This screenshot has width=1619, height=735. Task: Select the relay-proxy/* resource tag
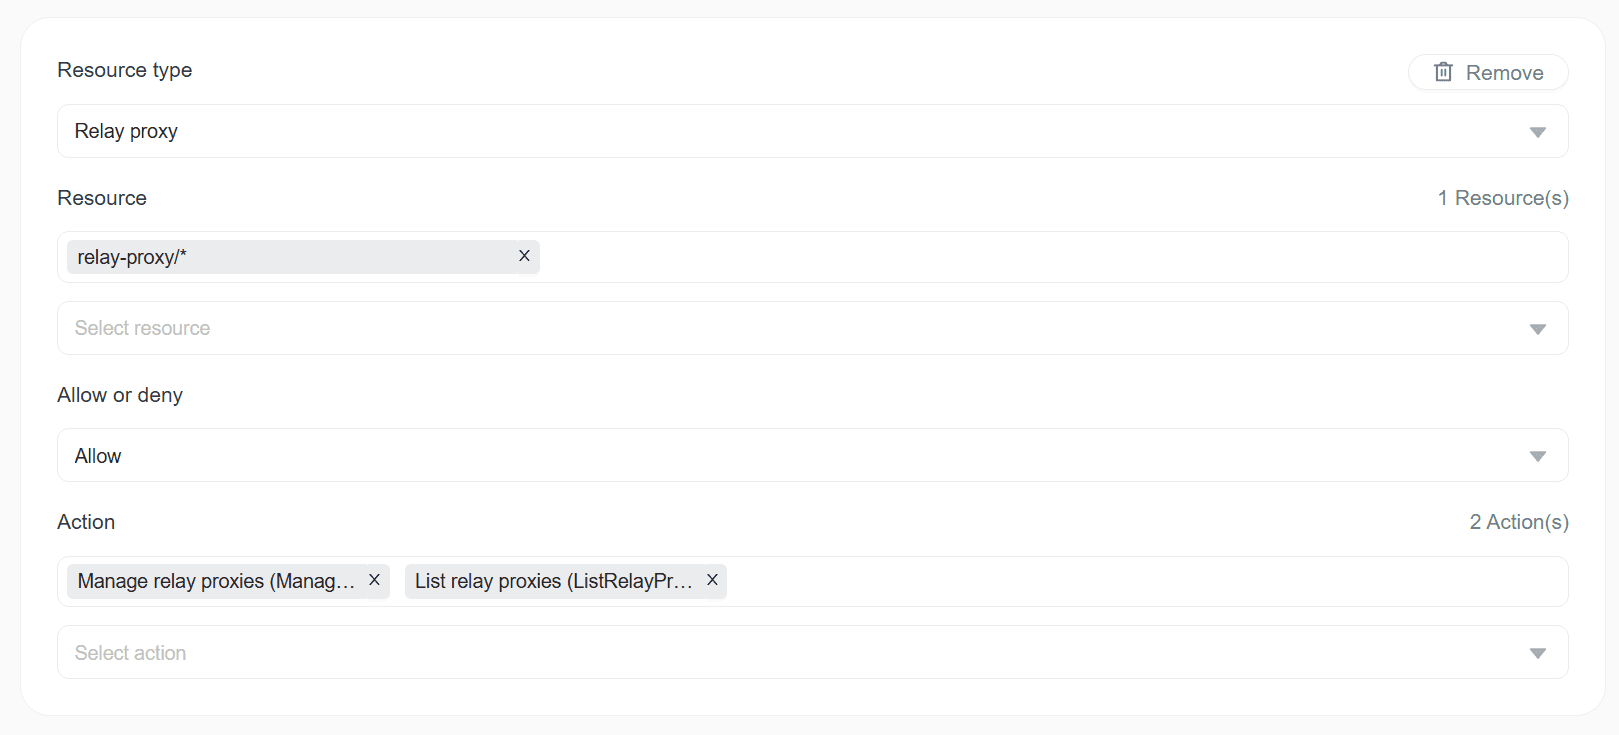[x=290, y=257]
